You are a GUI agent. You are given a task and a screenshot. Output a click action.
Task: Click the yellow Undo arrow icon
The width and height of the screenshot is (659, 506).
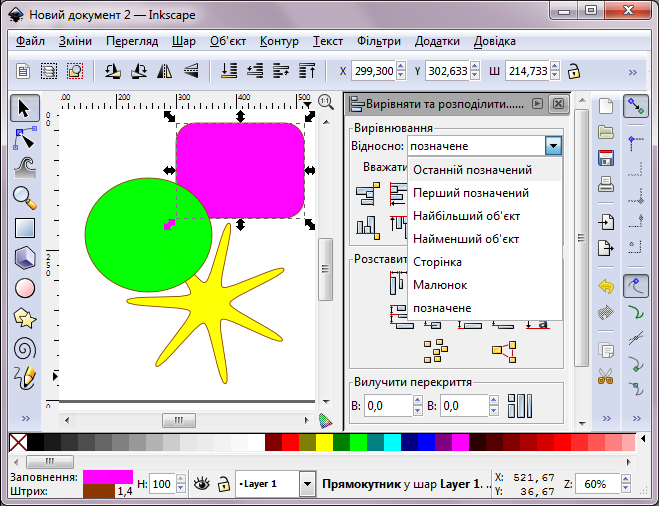tap(605, 286)
